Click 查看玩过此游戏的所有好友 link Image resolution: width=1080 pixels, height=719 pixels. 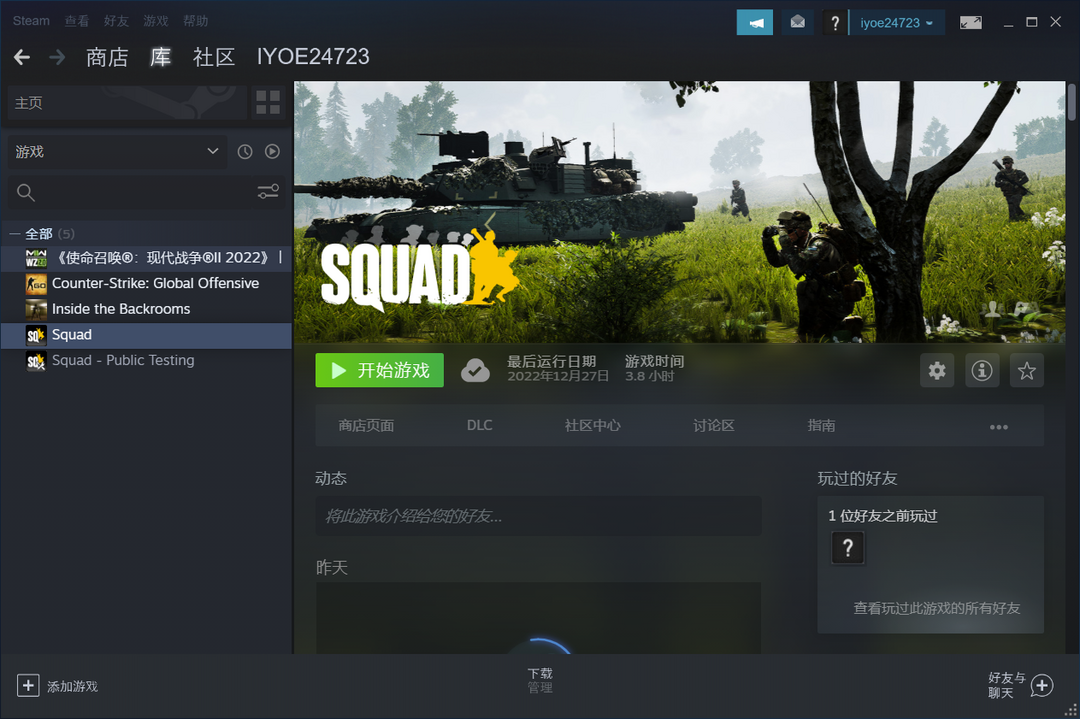[x=936, y=608]
